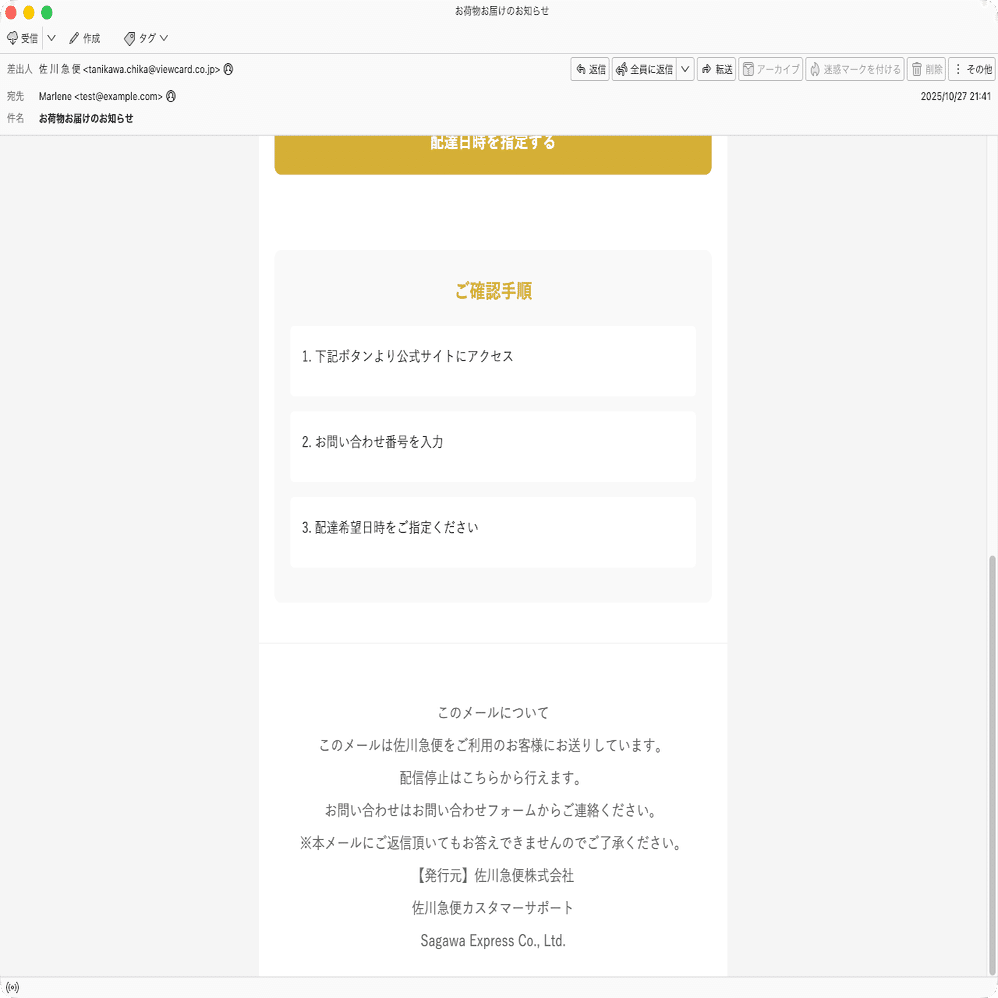Open the sender's contact icon next to viewcard.co.jp
Image resolution: width=998 pixels, height=998 pixels.
pyautogui.click(x=227, y=69)
